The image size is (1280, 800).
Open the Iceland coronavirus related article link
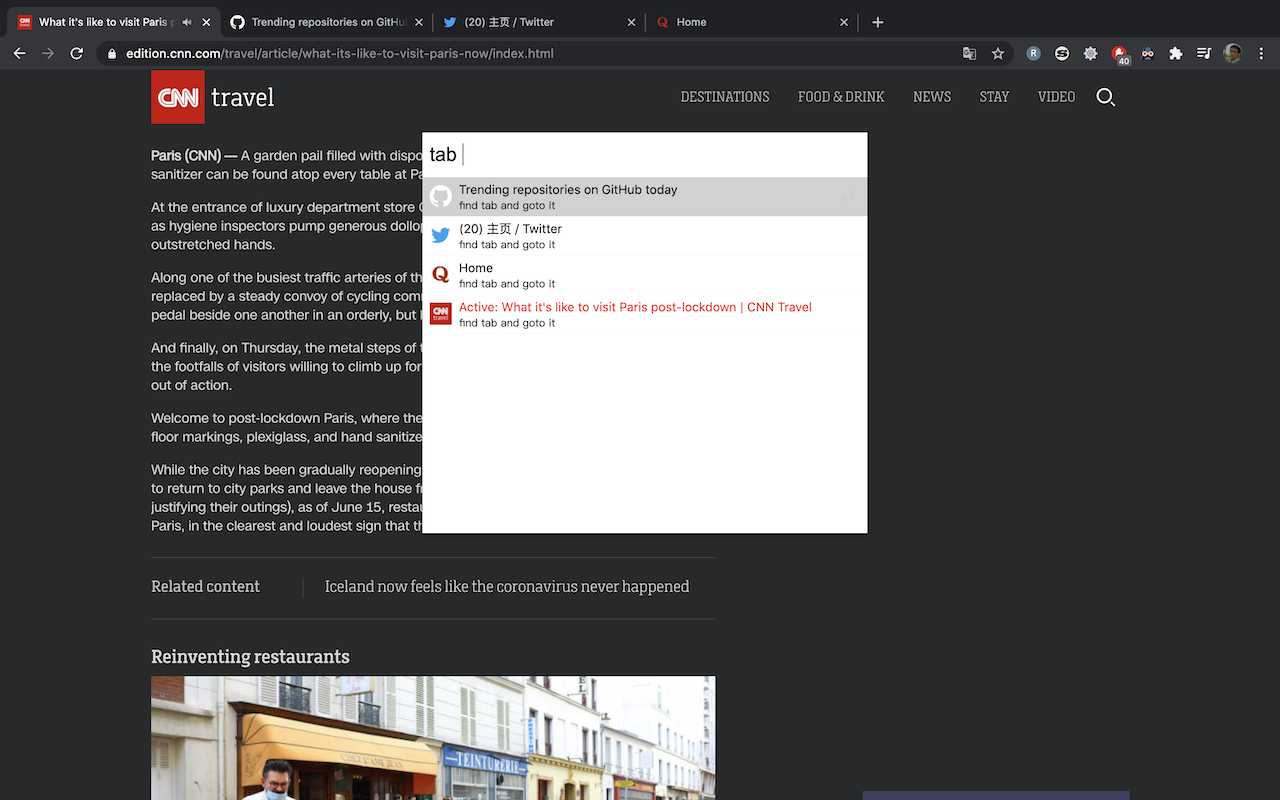pos(506,587)
